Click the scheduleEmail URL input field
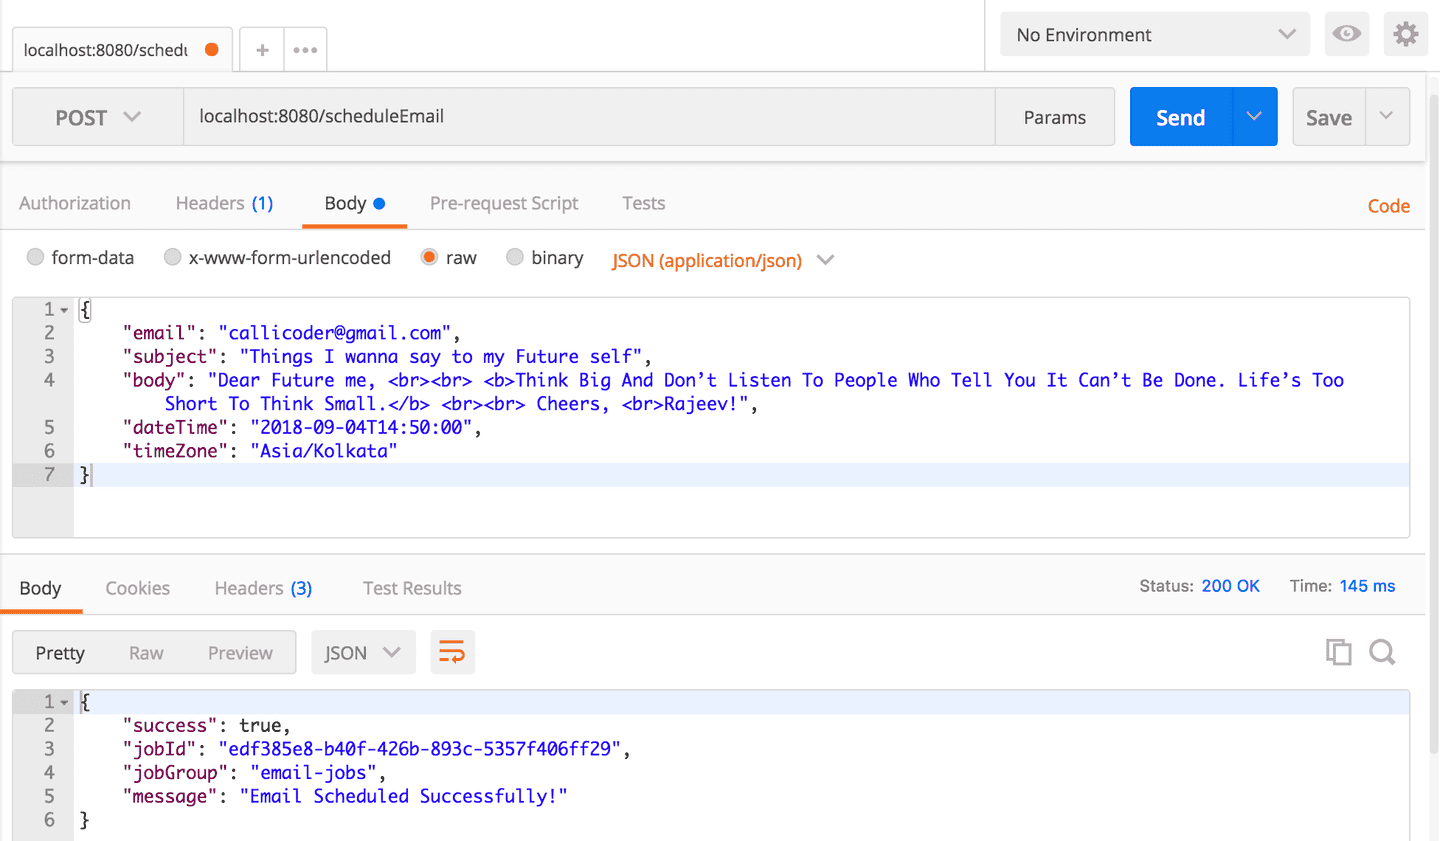The height and width of the screenshot is (841, 1440). click(590, 116)
